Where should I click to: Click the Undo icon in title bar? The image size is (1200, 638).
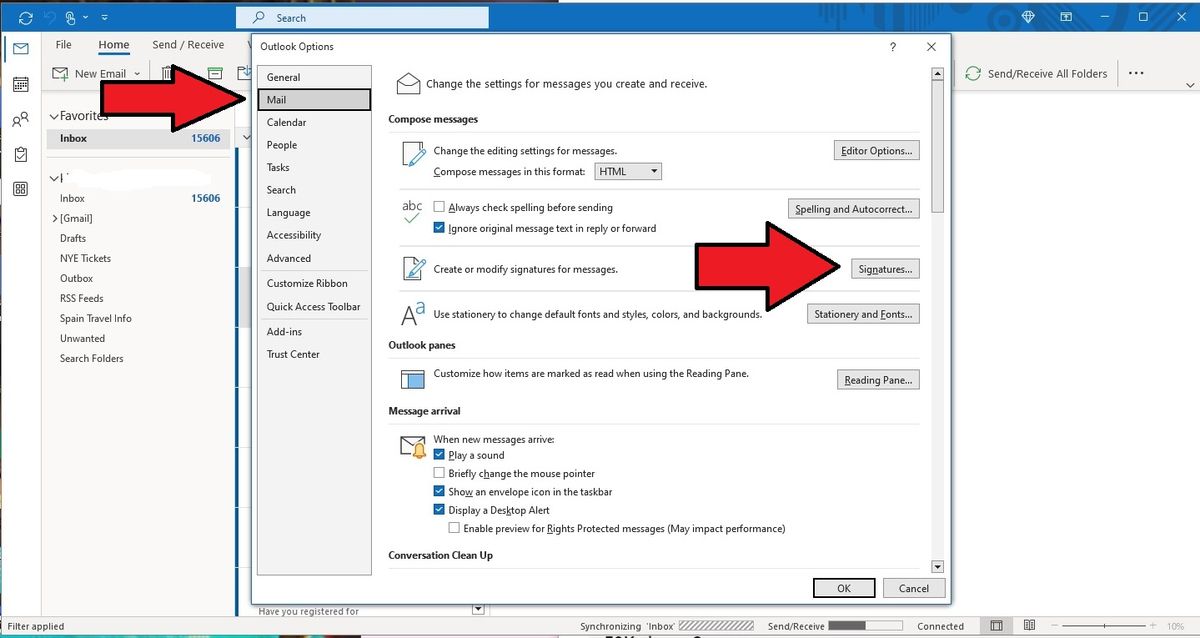[48, 18]
